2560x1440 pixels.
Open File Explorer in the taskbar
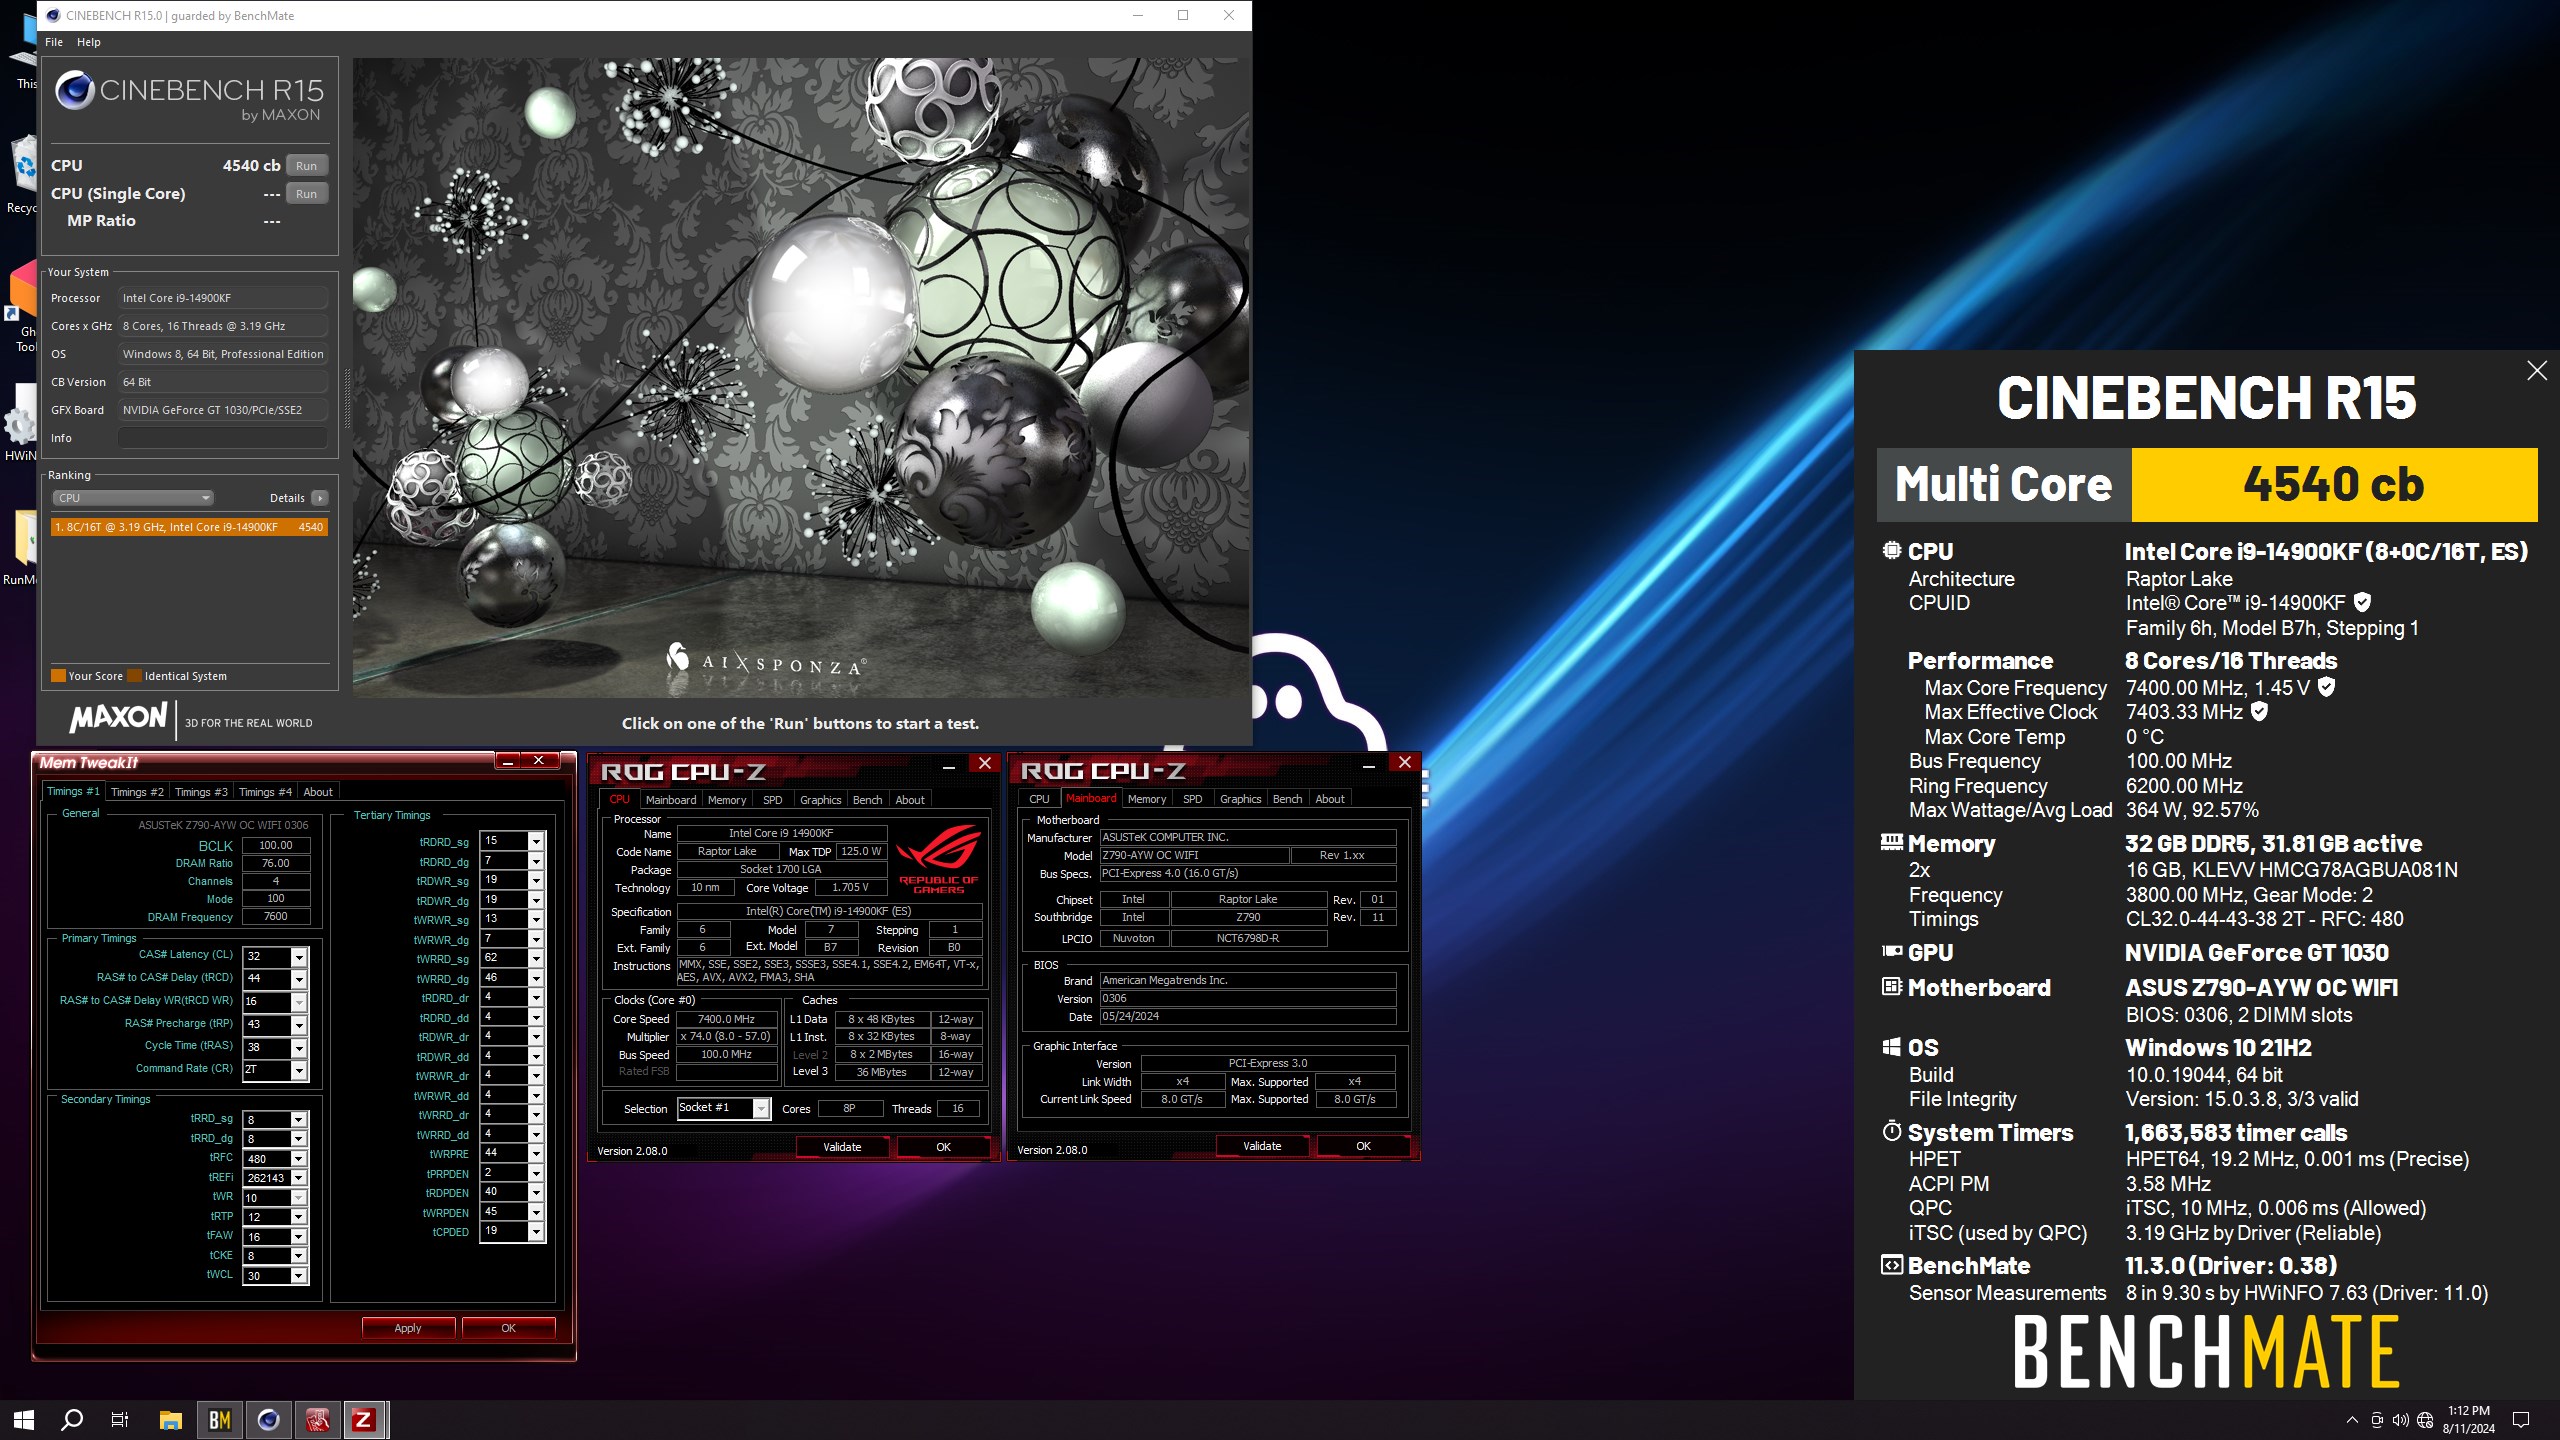171,1419
